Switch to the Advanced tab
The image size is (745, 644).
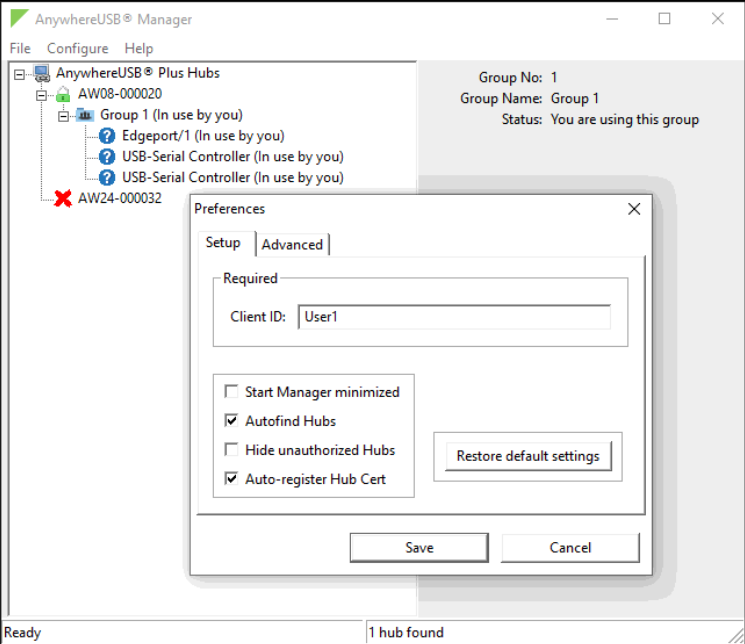(x=292, y=245)
